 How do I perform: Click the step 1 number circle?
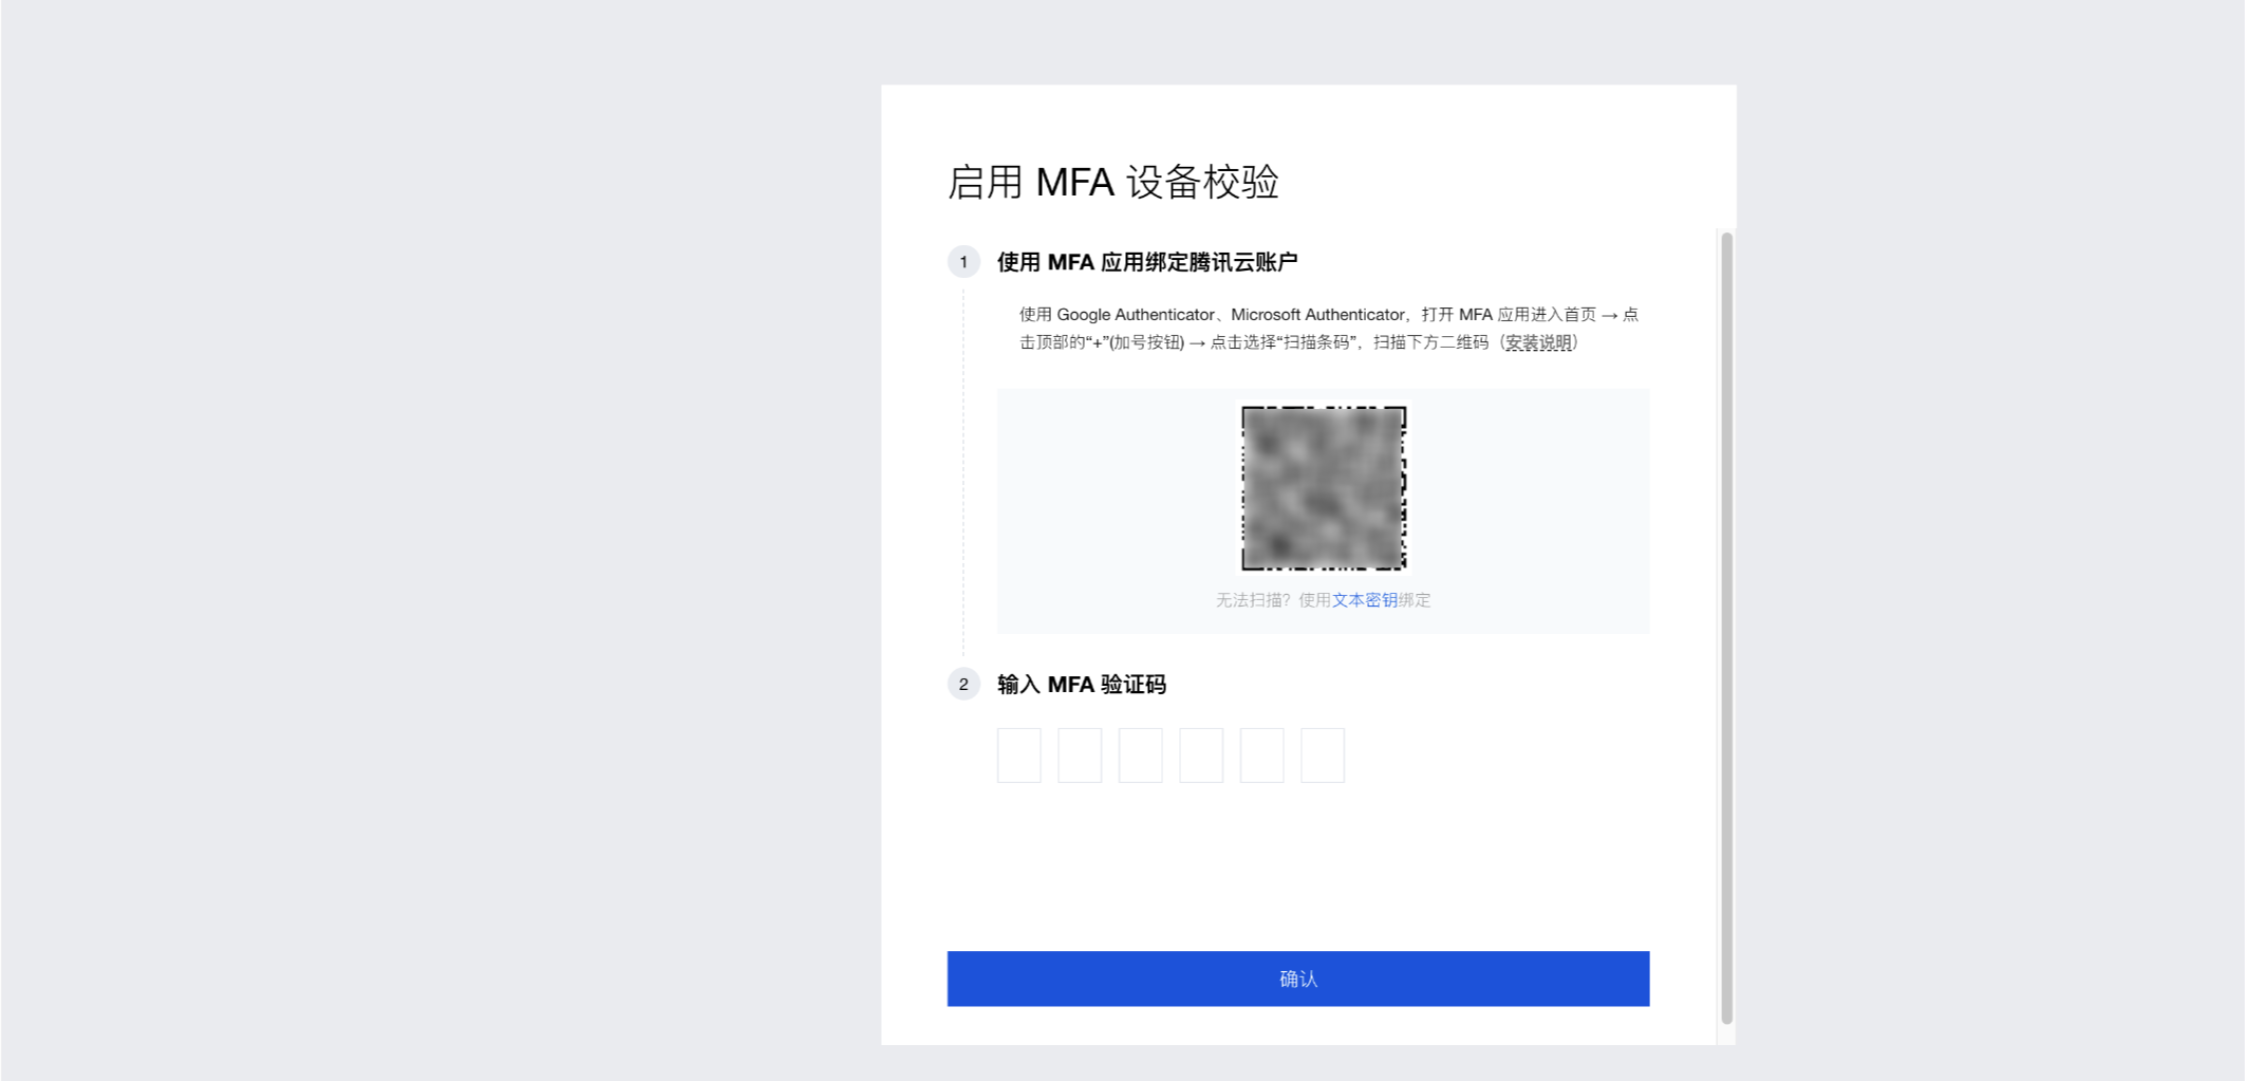(x=963, y=262)
